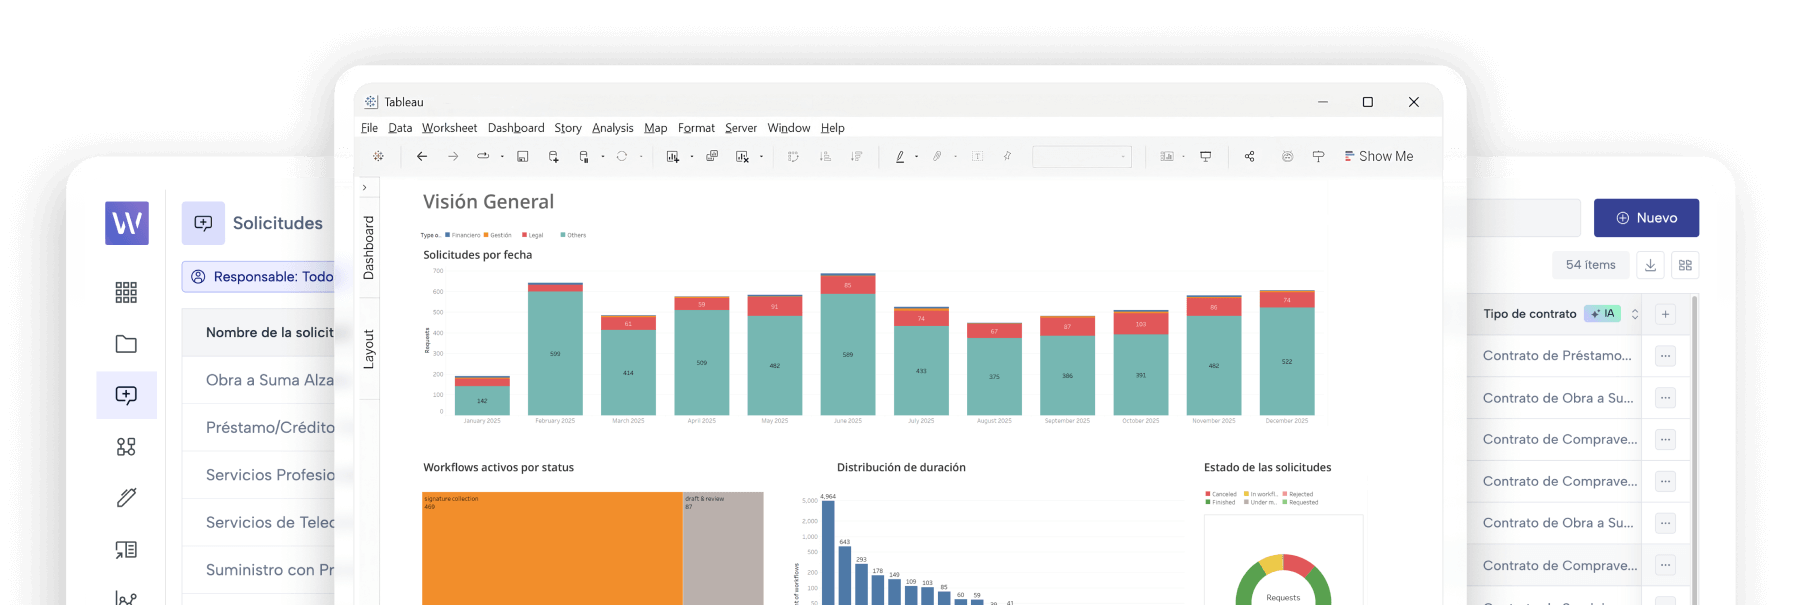Select the requests chat-plus icon in sidebar
The height and width of the screenshot is (605, 1800).
126,395
